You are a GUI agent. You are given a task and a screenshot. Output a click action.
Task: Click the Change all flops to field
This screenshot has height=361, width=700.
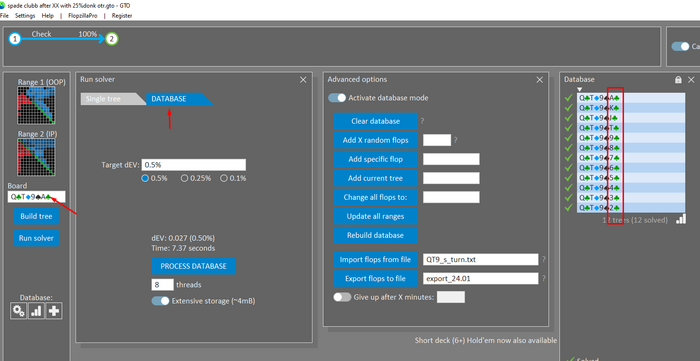pyautogui.click(x=451, y=197)
